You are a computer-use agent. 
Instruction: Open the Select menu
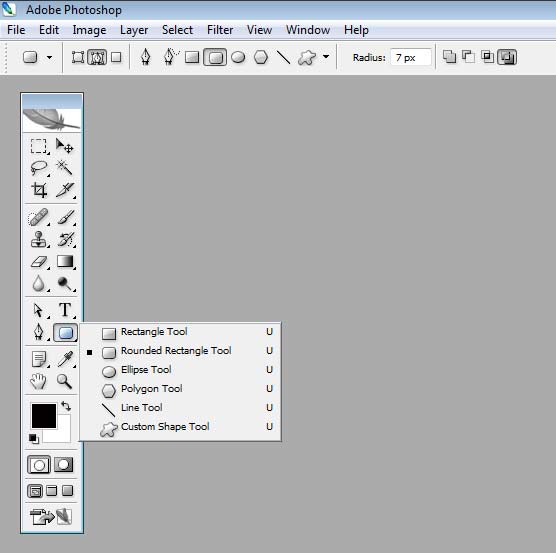[177, 30]
